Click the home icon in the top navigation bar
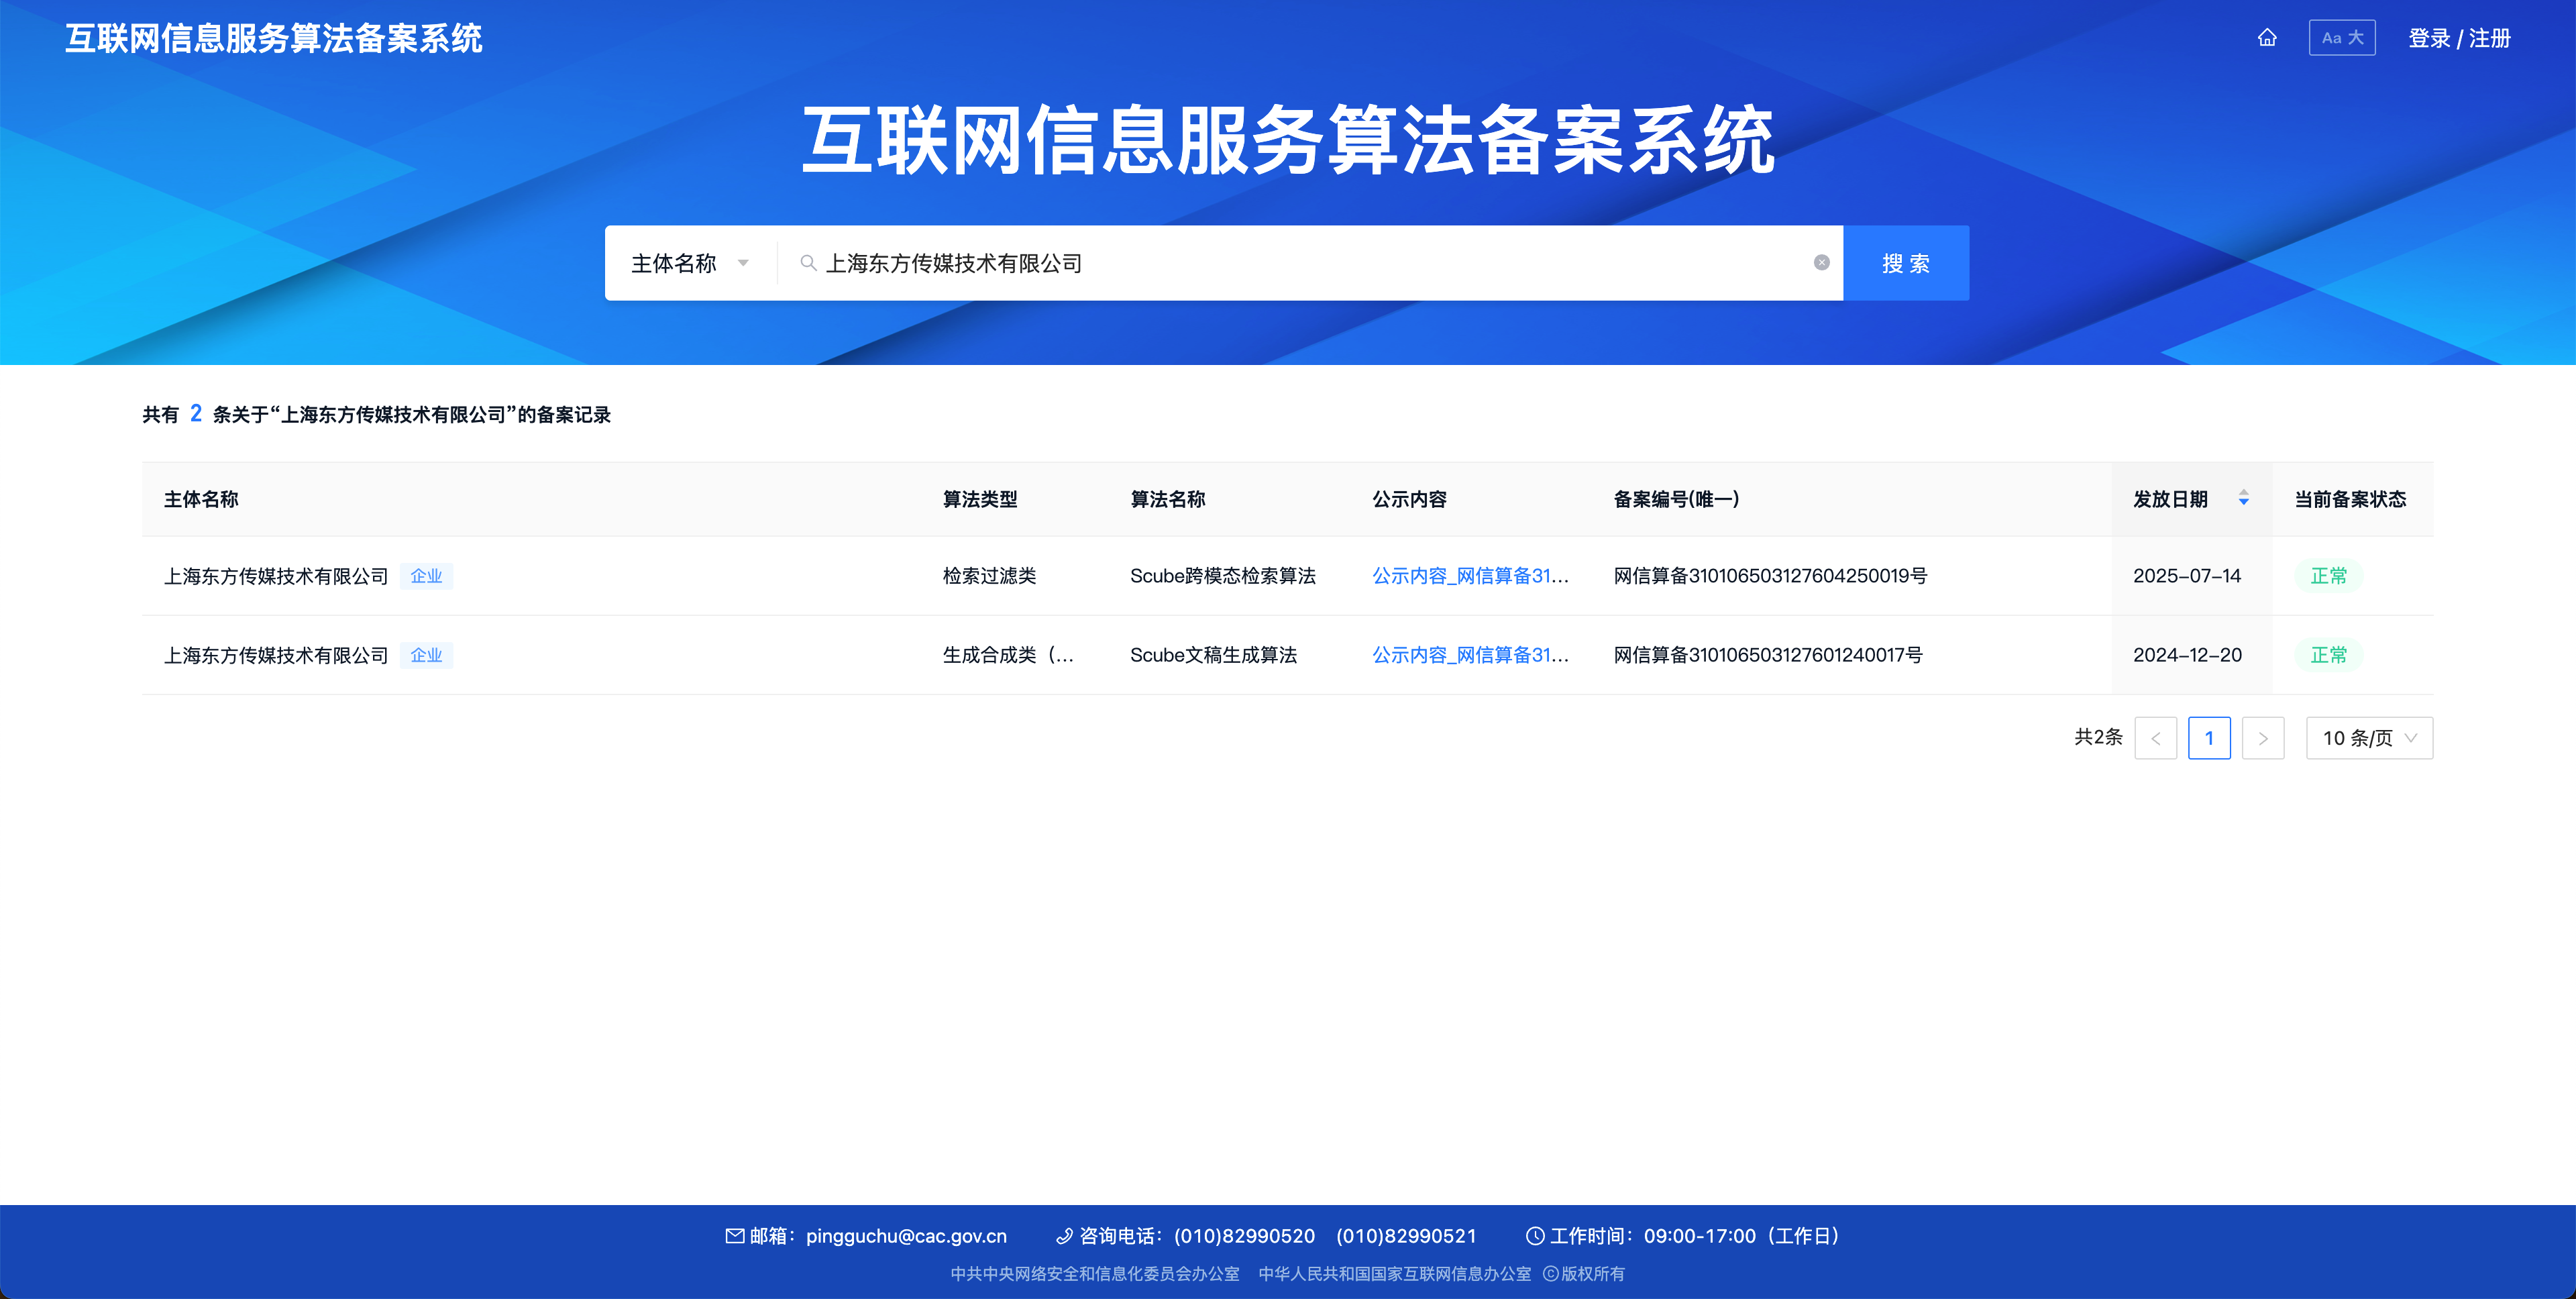Image resolution: width=2576 pixels, height=1299 pixels. [2267, 37]
